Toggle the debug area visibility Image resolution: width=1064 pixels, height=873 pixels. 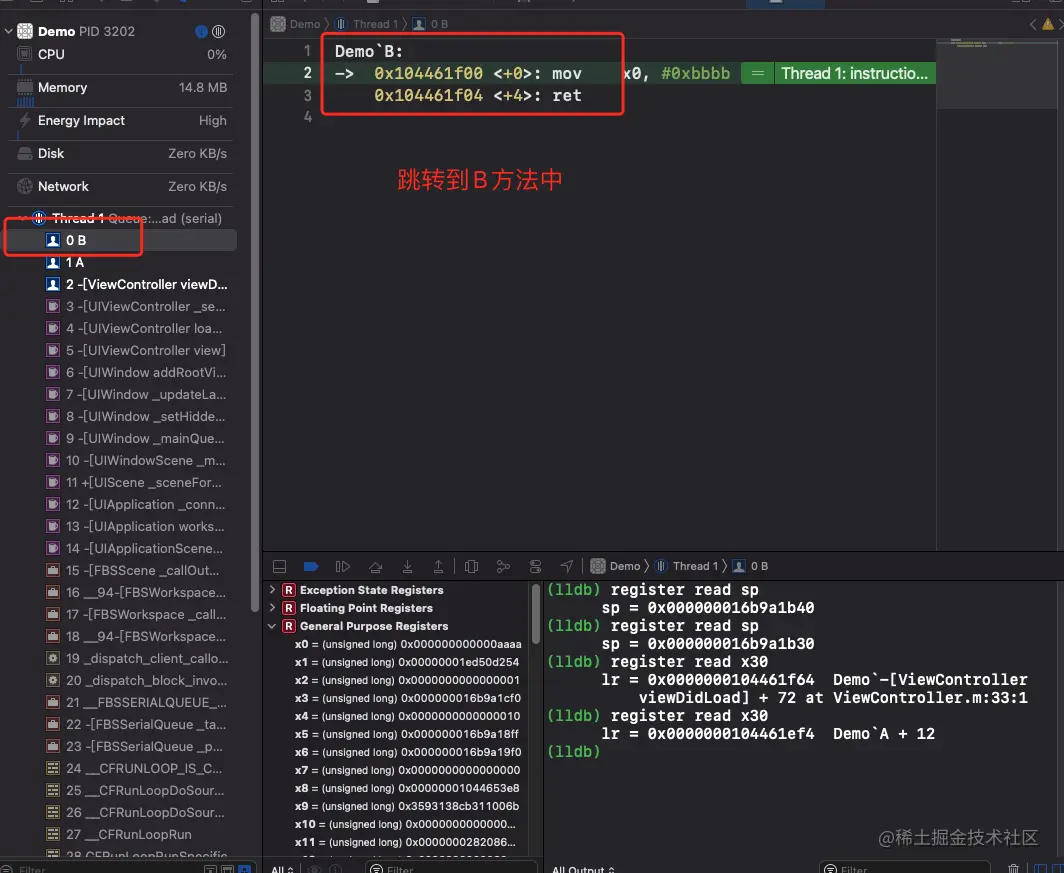pyautogui.click(x=280, y=566)
